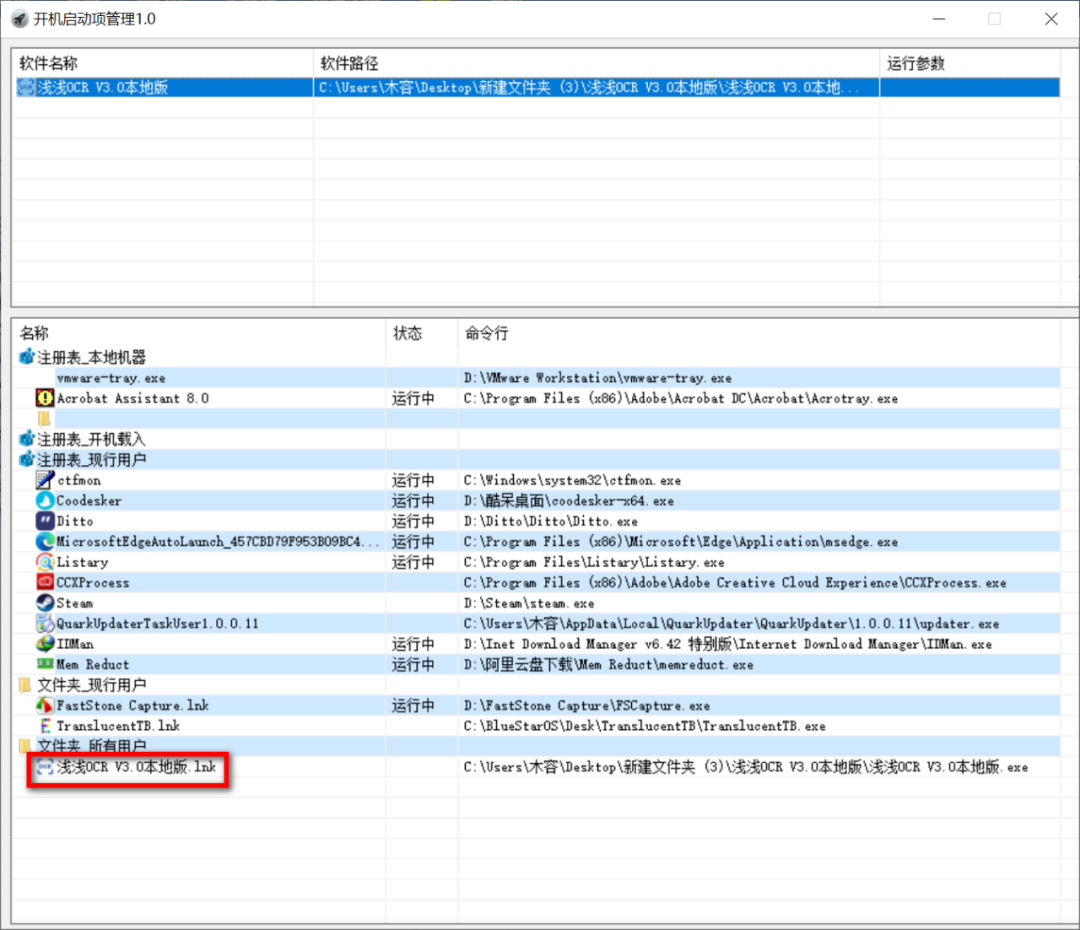Select the Acrobat Assistant 8.0 entry name

point(132,398)
